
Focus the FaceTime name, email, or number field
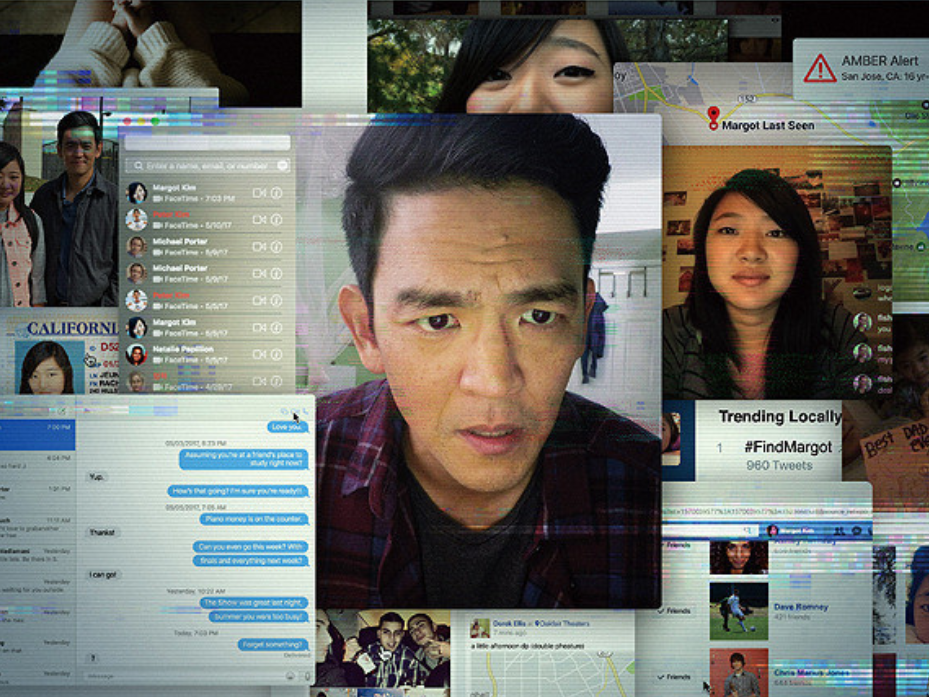[x=207, y=166]
